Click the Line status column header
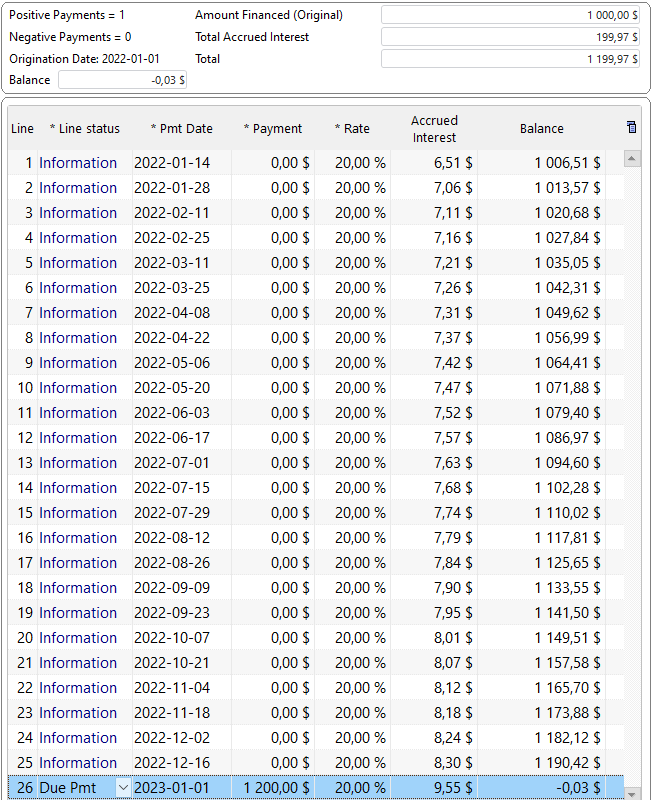 coord(85,128)
